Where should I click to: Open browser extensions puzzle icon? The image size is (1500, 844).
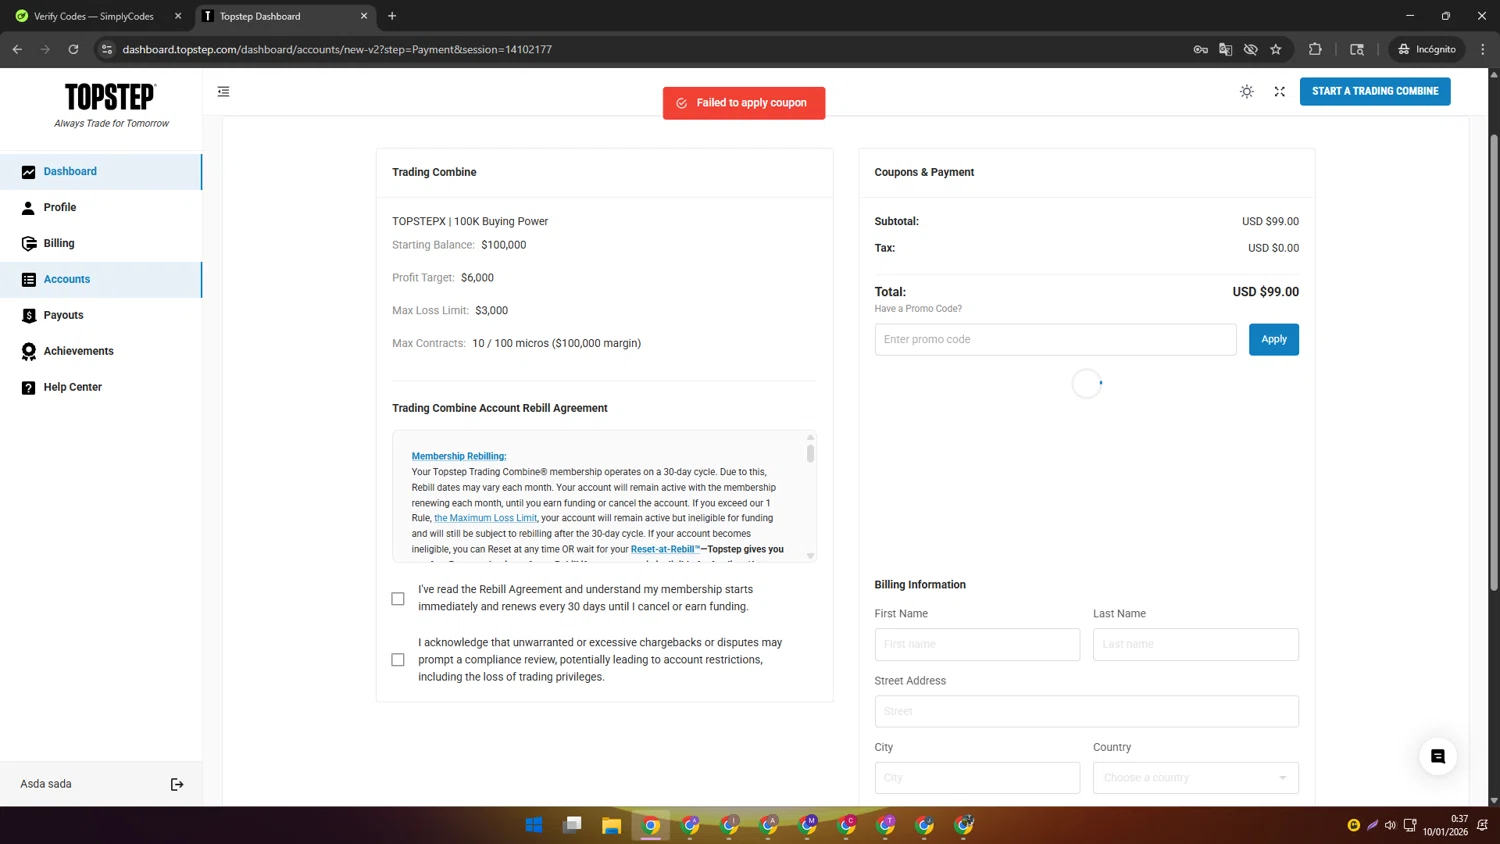1315,49
